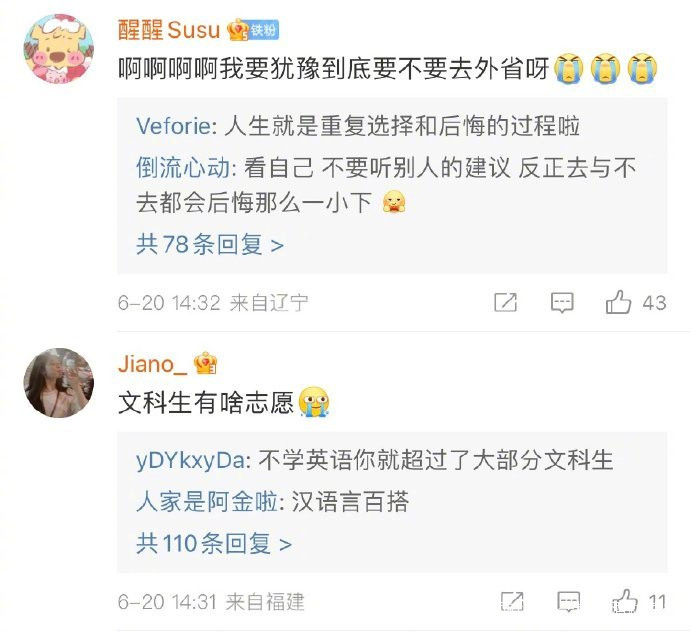The image size is (690, 632).
Task: Click the 铁粉 fan badge
Action: coord(264,30)
